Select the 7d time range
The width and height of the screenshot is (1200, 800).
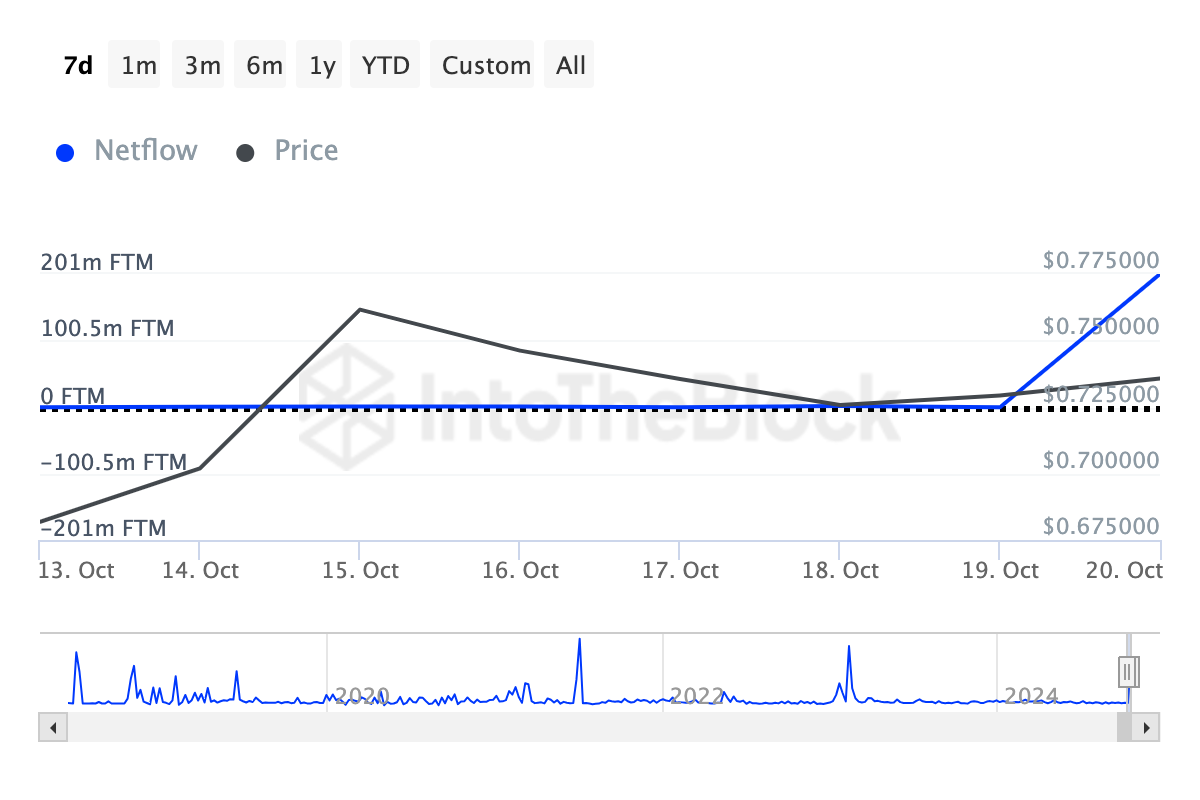click(78, 66)
